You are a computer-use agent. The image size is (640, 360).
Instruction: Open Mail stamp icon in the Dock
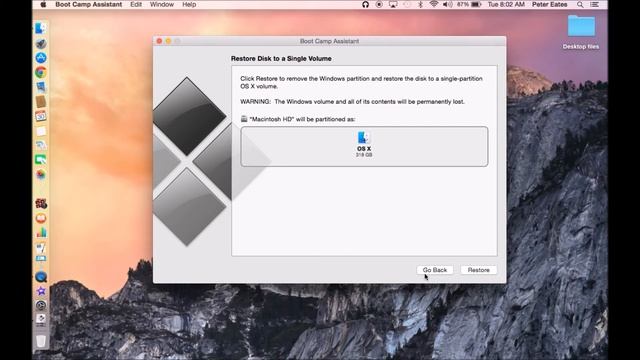click(x=41, y=87)
